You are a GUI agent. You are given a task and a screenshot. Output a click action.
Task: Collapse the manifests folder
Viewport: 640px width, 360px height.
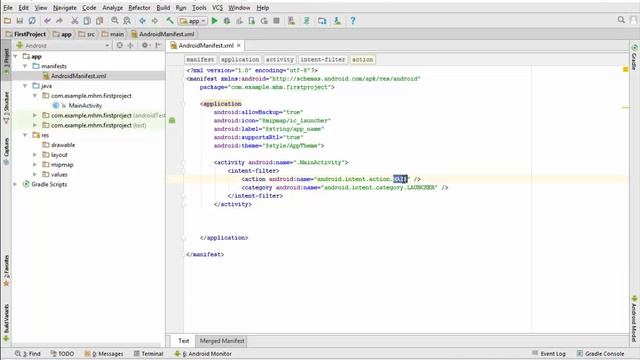point(25,66)
